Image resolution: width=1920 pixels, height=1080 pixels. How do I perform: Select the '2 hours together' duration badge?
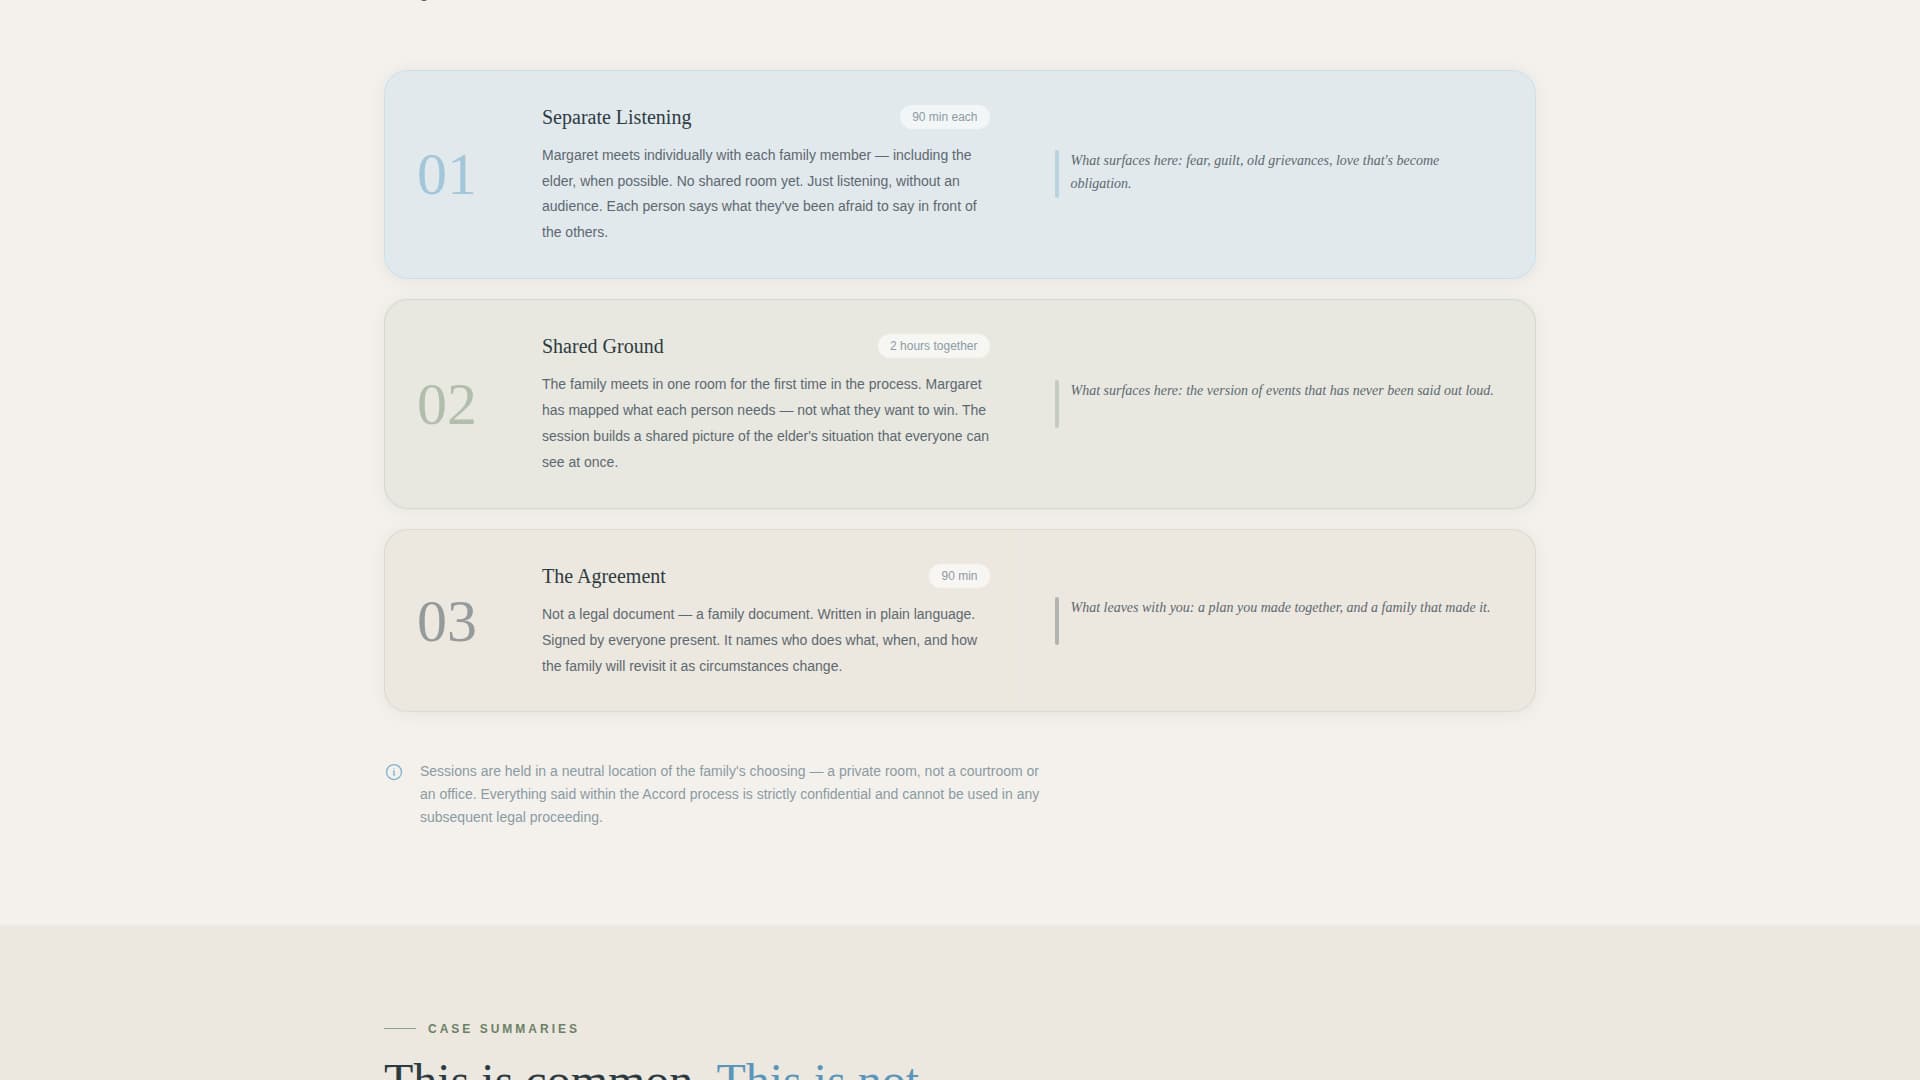(933, 345)
